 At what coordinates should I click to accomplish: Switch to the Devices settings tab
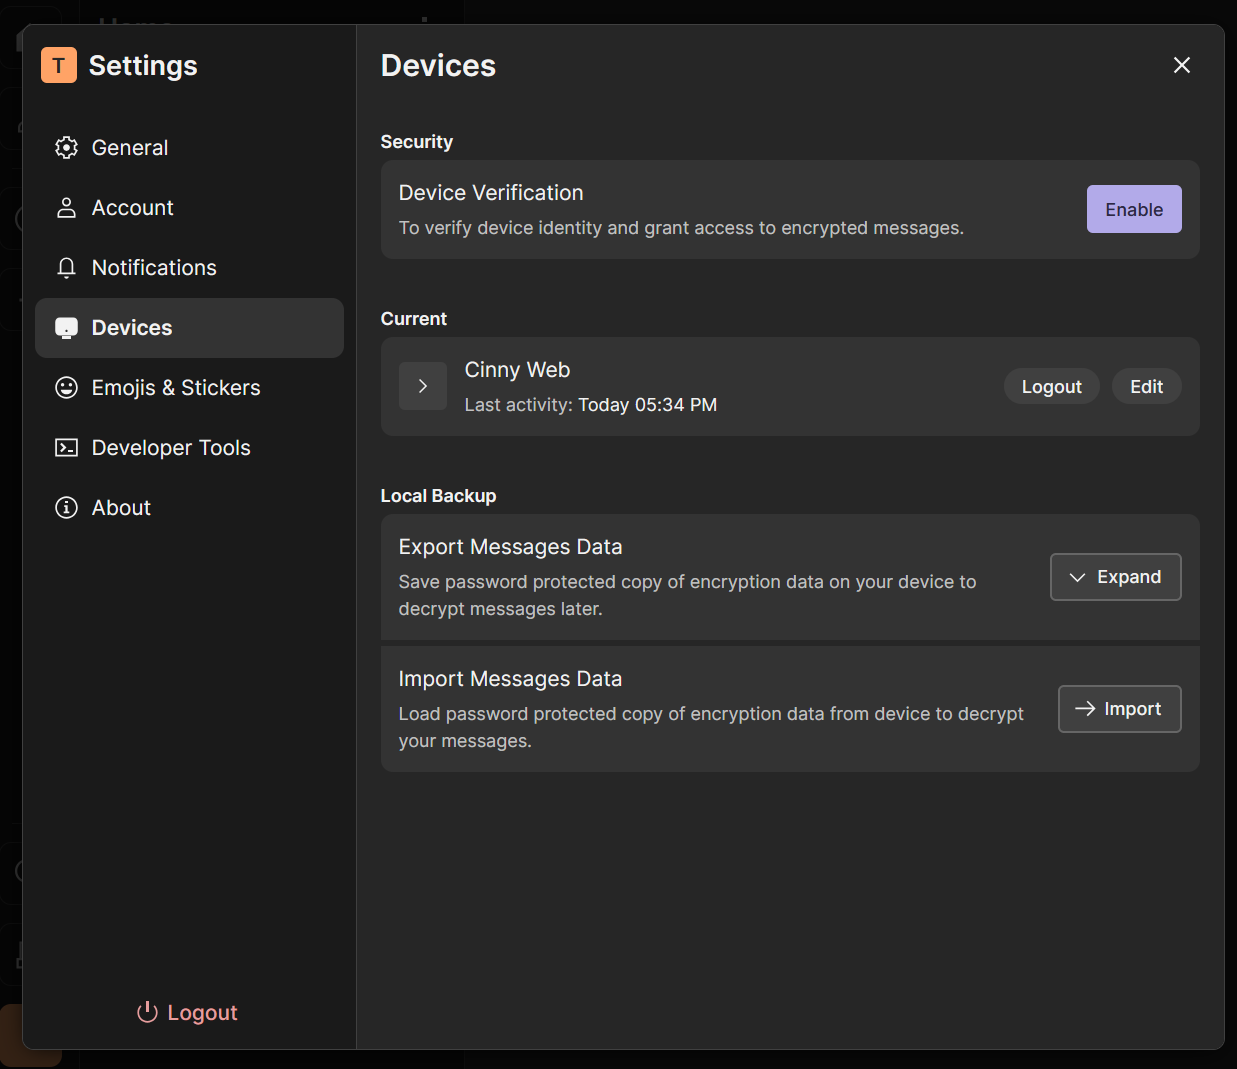click(131, 327)
